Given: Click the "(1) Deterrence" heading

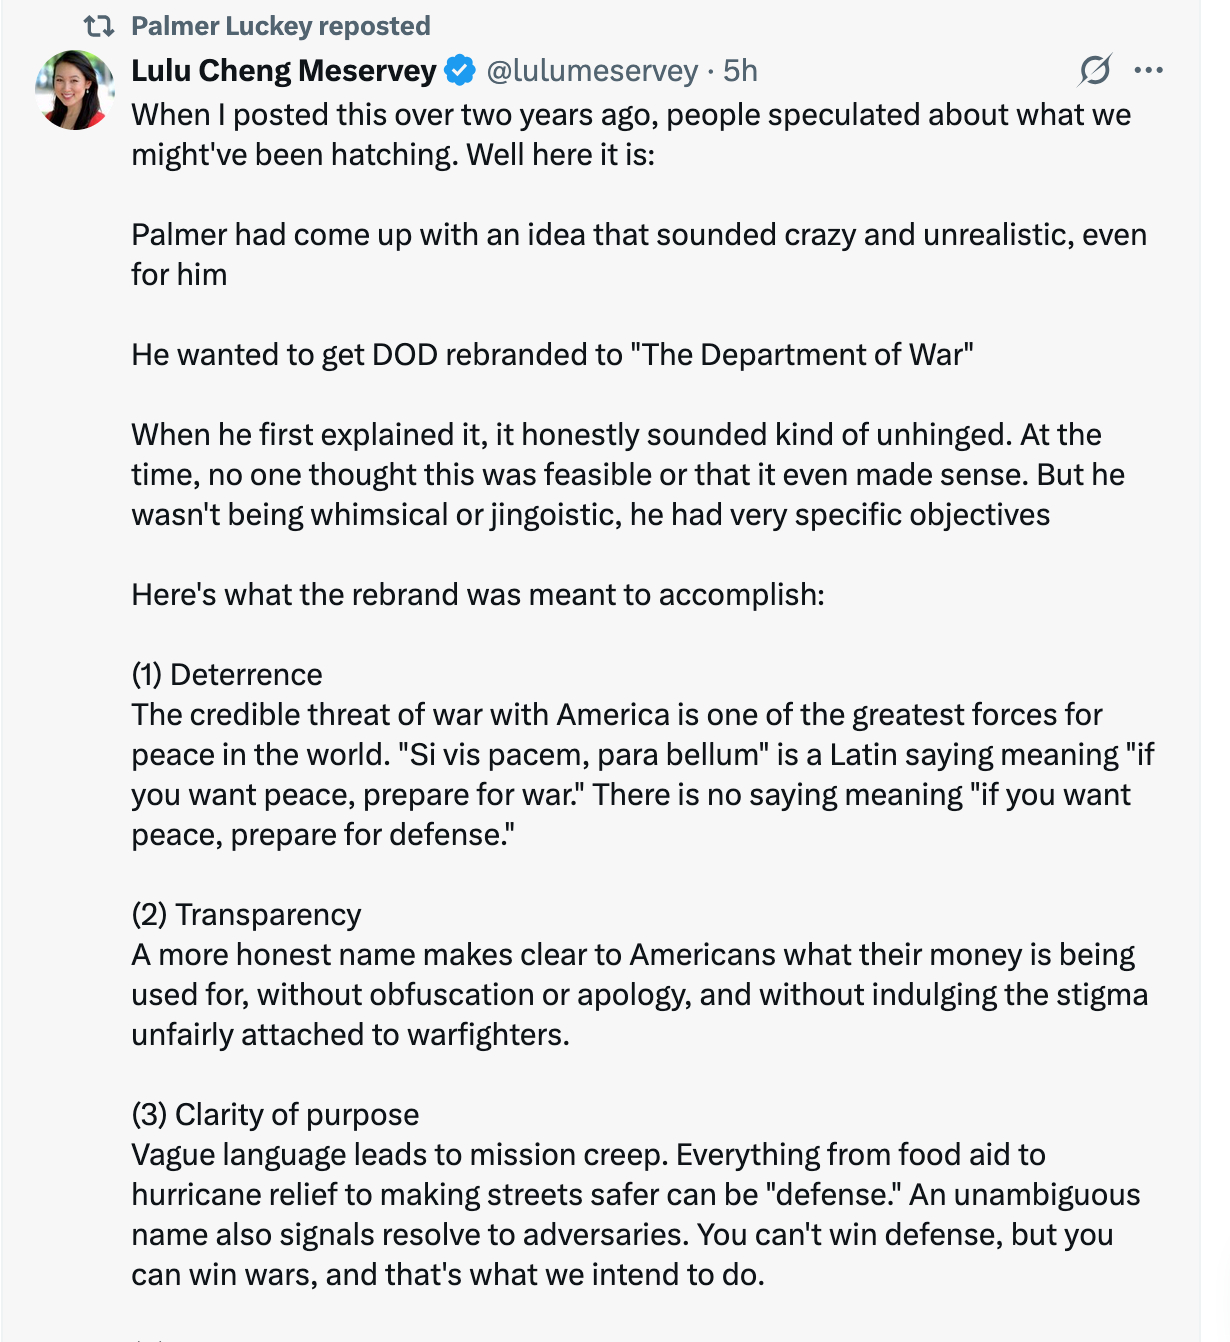Looking at the screenshot, I should [227, 675].
